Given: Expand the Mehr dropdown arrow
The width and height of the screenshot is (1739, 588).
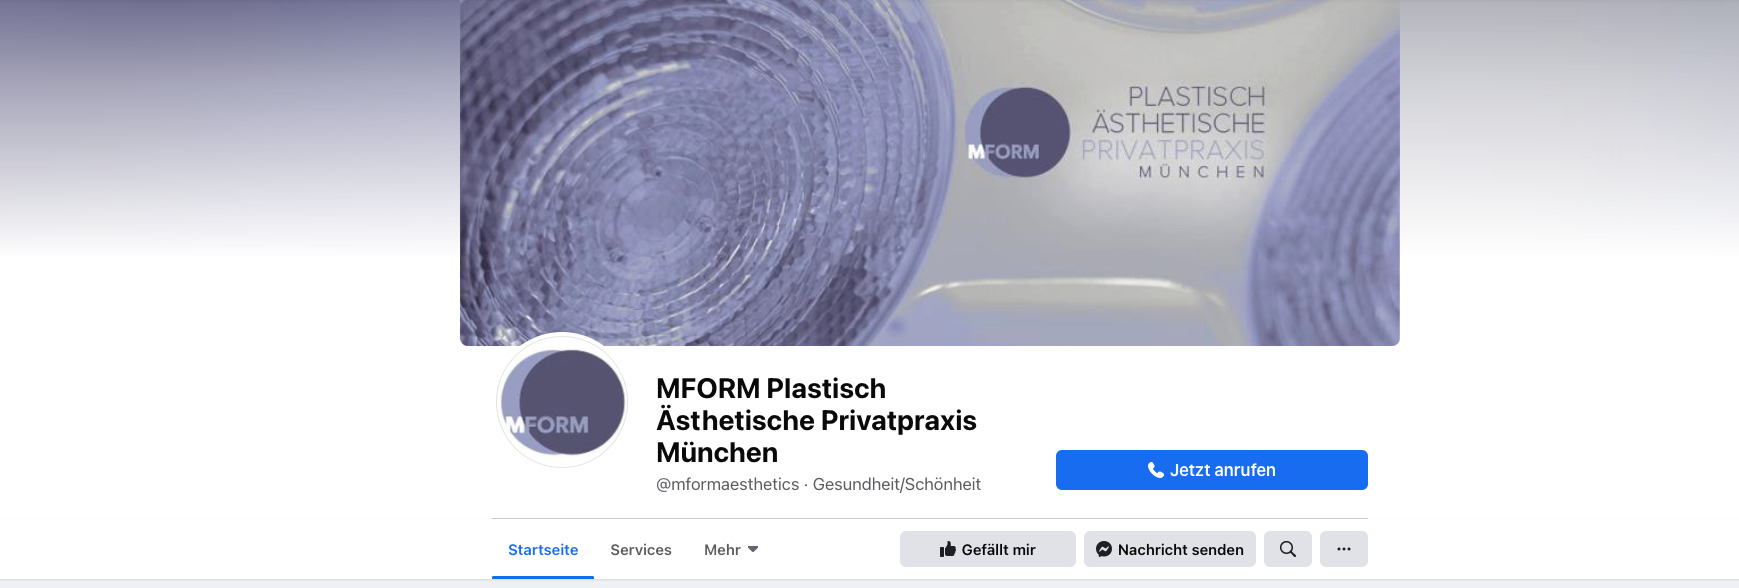Looking at the screenshot, I should pyautogui.click(x=753, y=549).
